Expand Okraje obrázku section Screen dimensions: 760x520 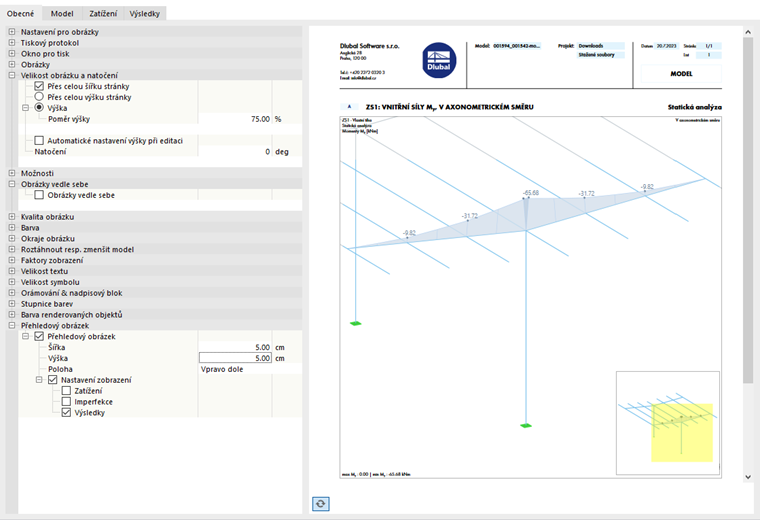tap(12, 238)
